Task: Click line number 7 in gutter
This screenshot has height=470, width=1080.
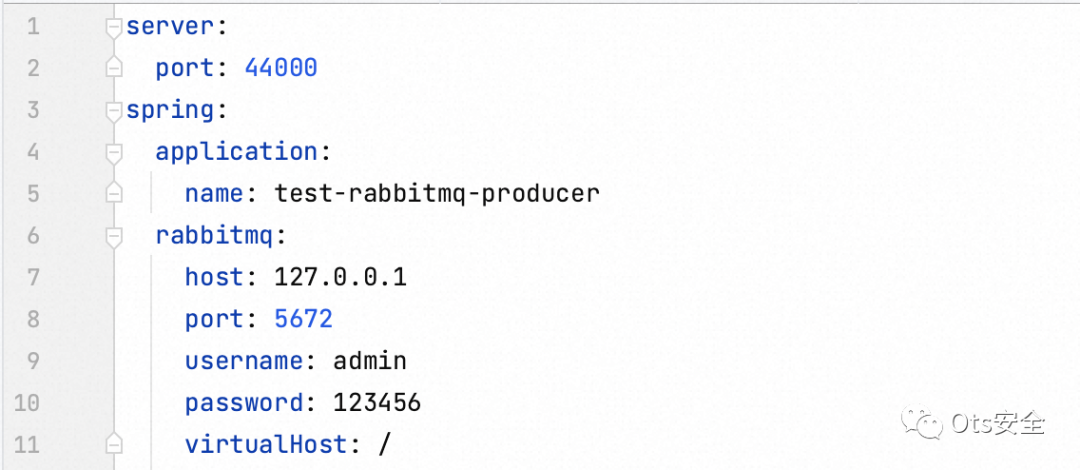Action: pos(33,278)
